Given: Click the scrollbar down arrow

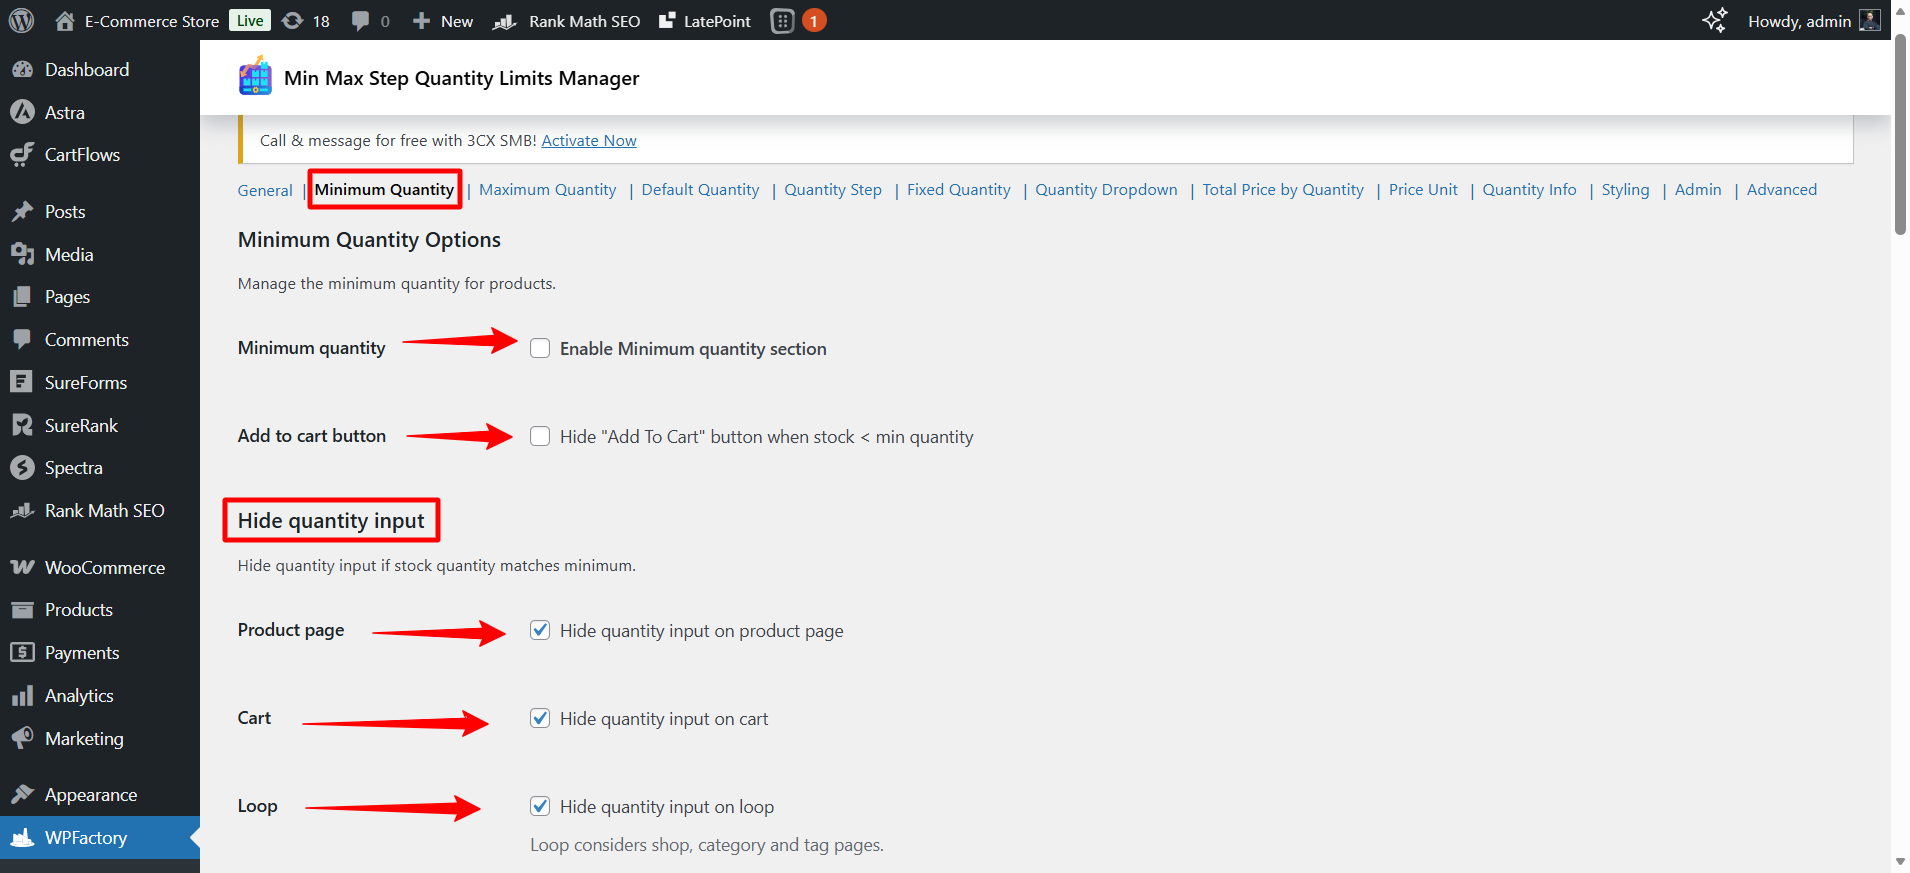Looking at the screenshot, I should tap(1900, 861).
